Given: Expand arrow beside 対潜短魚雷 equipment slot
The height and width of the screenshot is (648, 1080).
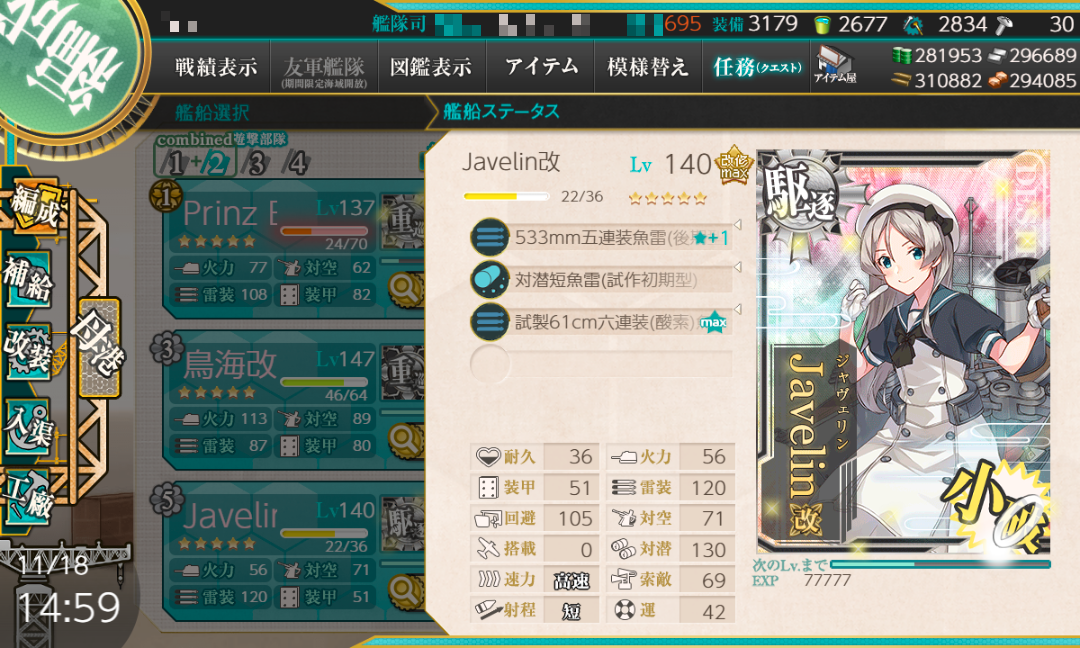Looking at the screenshot, I should tap(737, 267).
